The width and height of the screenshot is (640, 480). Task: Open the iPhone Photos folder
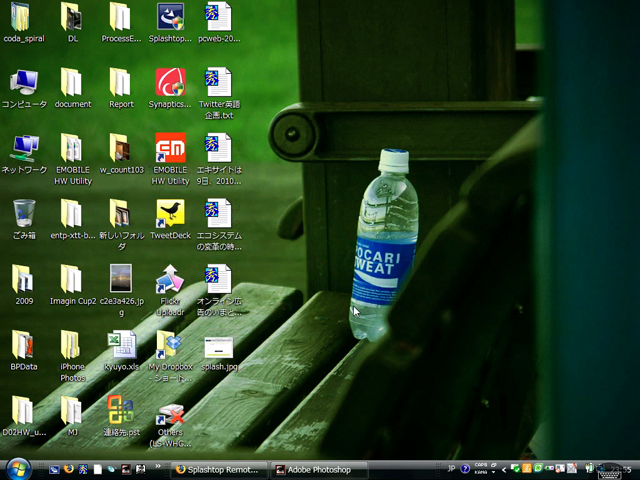[72, 345]
